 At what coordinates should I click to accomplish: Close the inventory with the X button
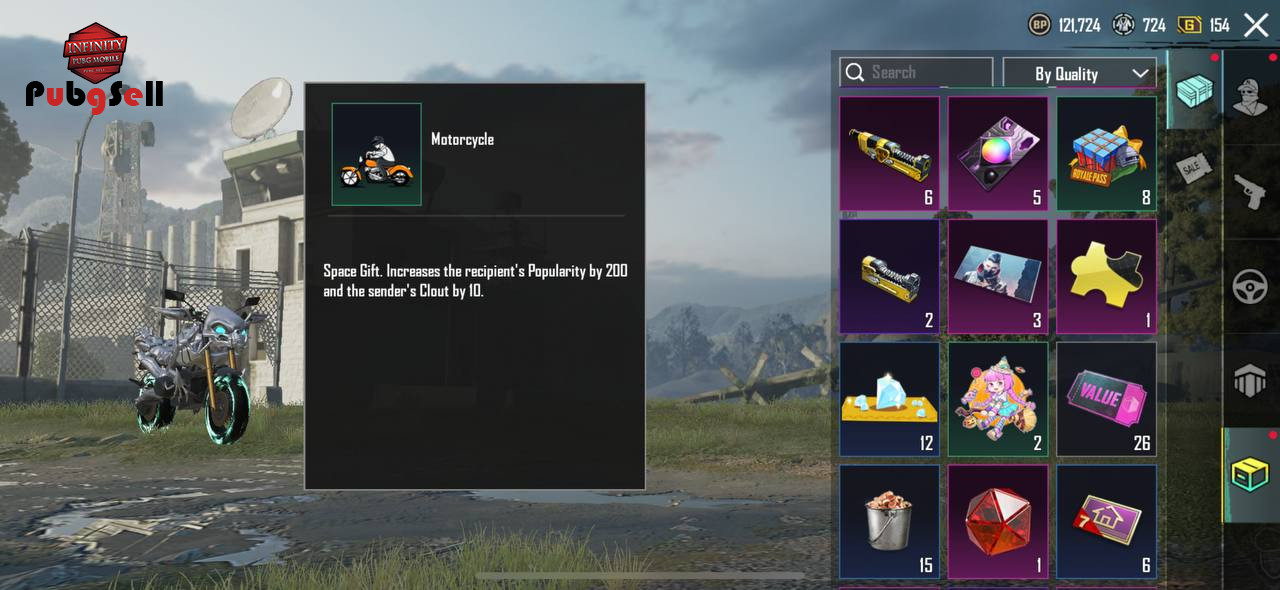click(1256, 25)
